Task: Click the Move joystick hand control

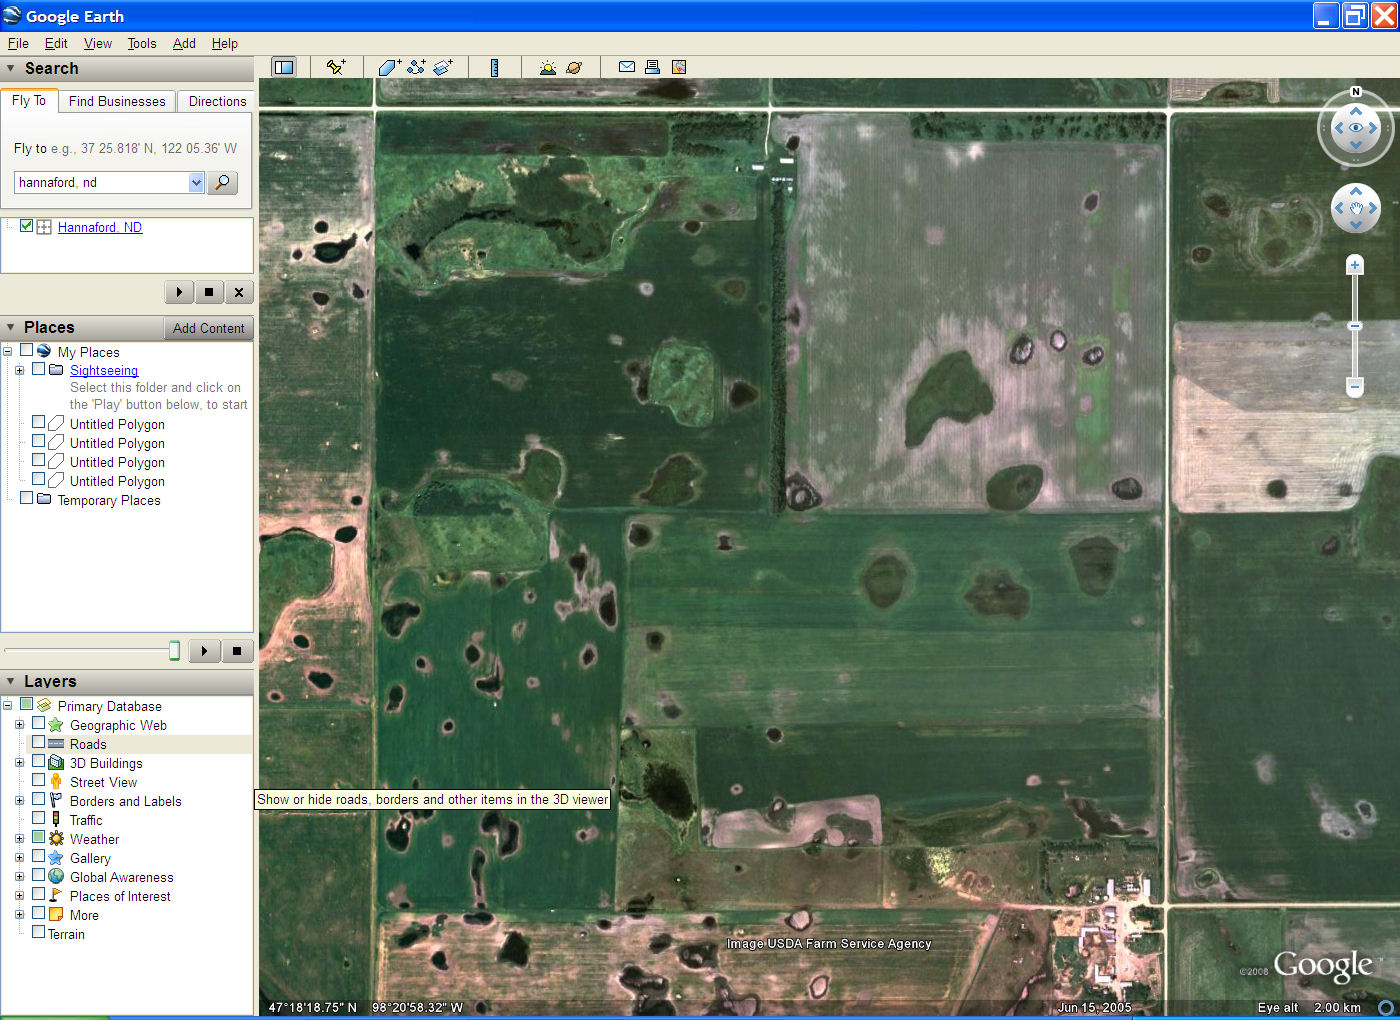Action: point(1356,208)
